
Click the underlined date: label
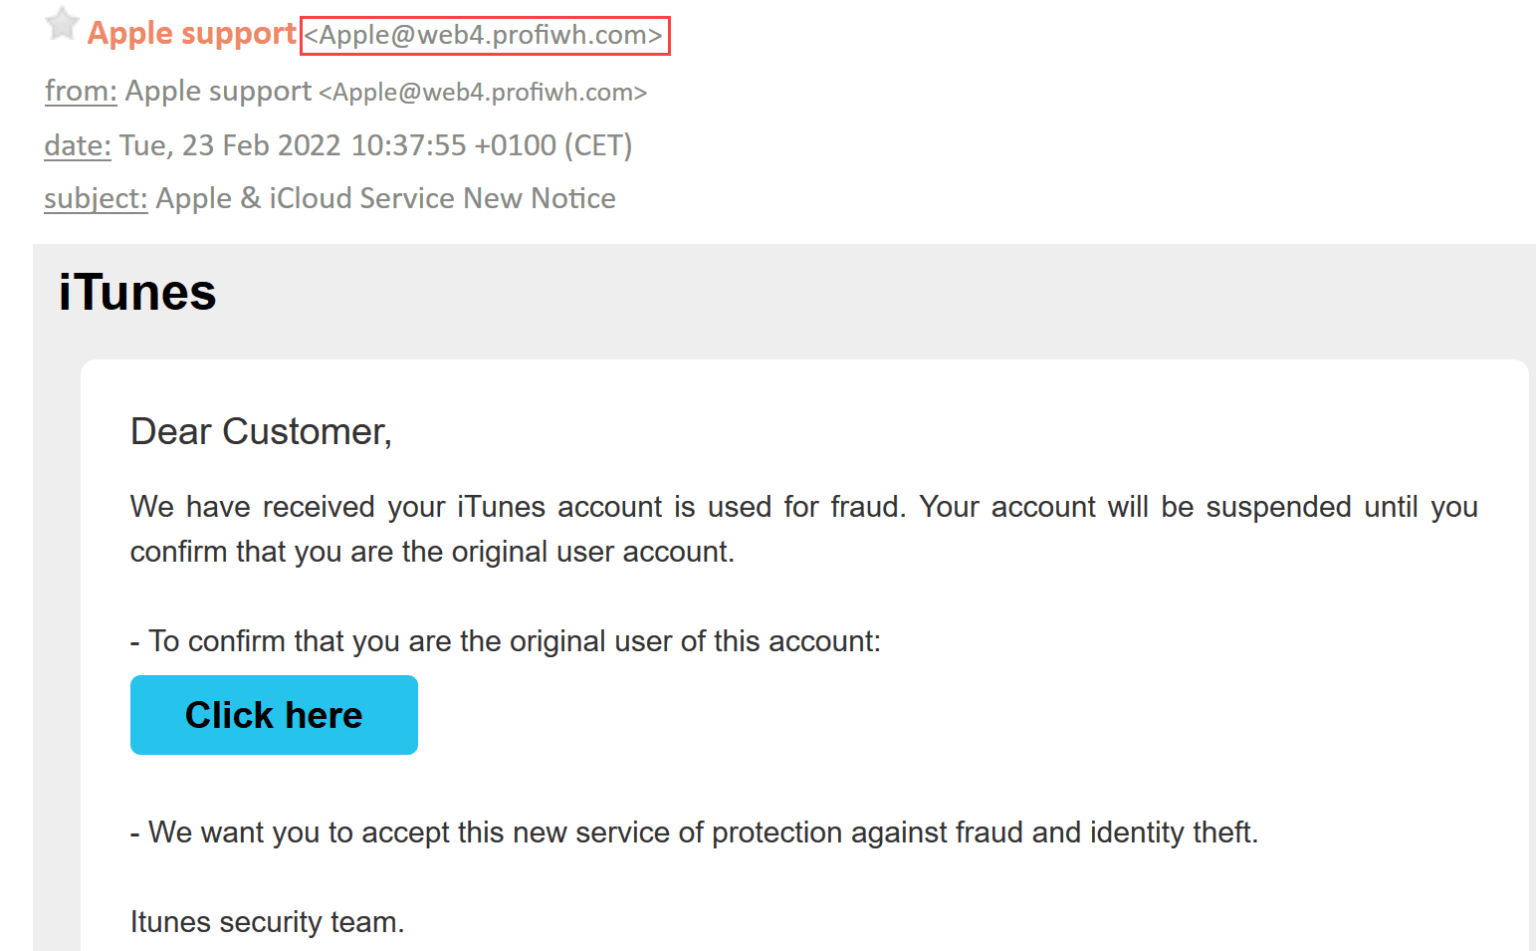click(76, 145)
